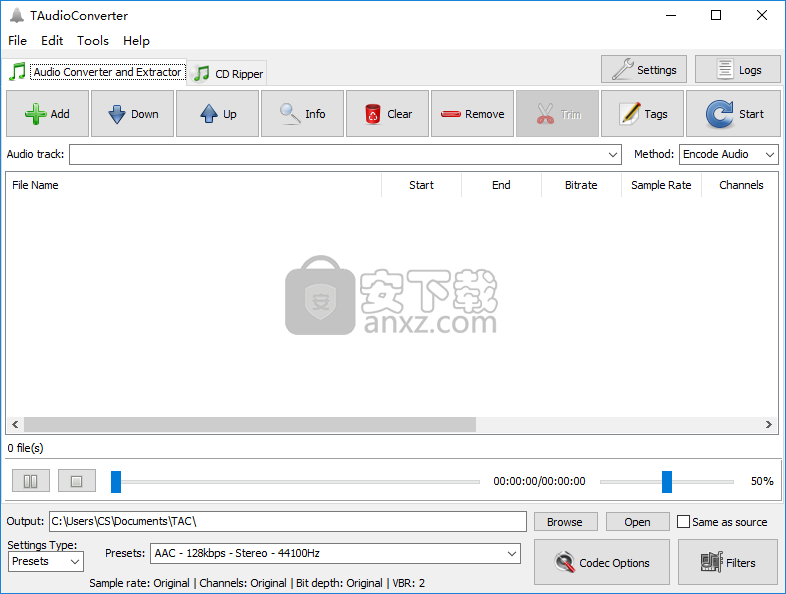Image resolution: width=786 pixels, height=594 pixels.
Task: Open the Tools menu
Action: pyautogui.click(x=93, y=41)
